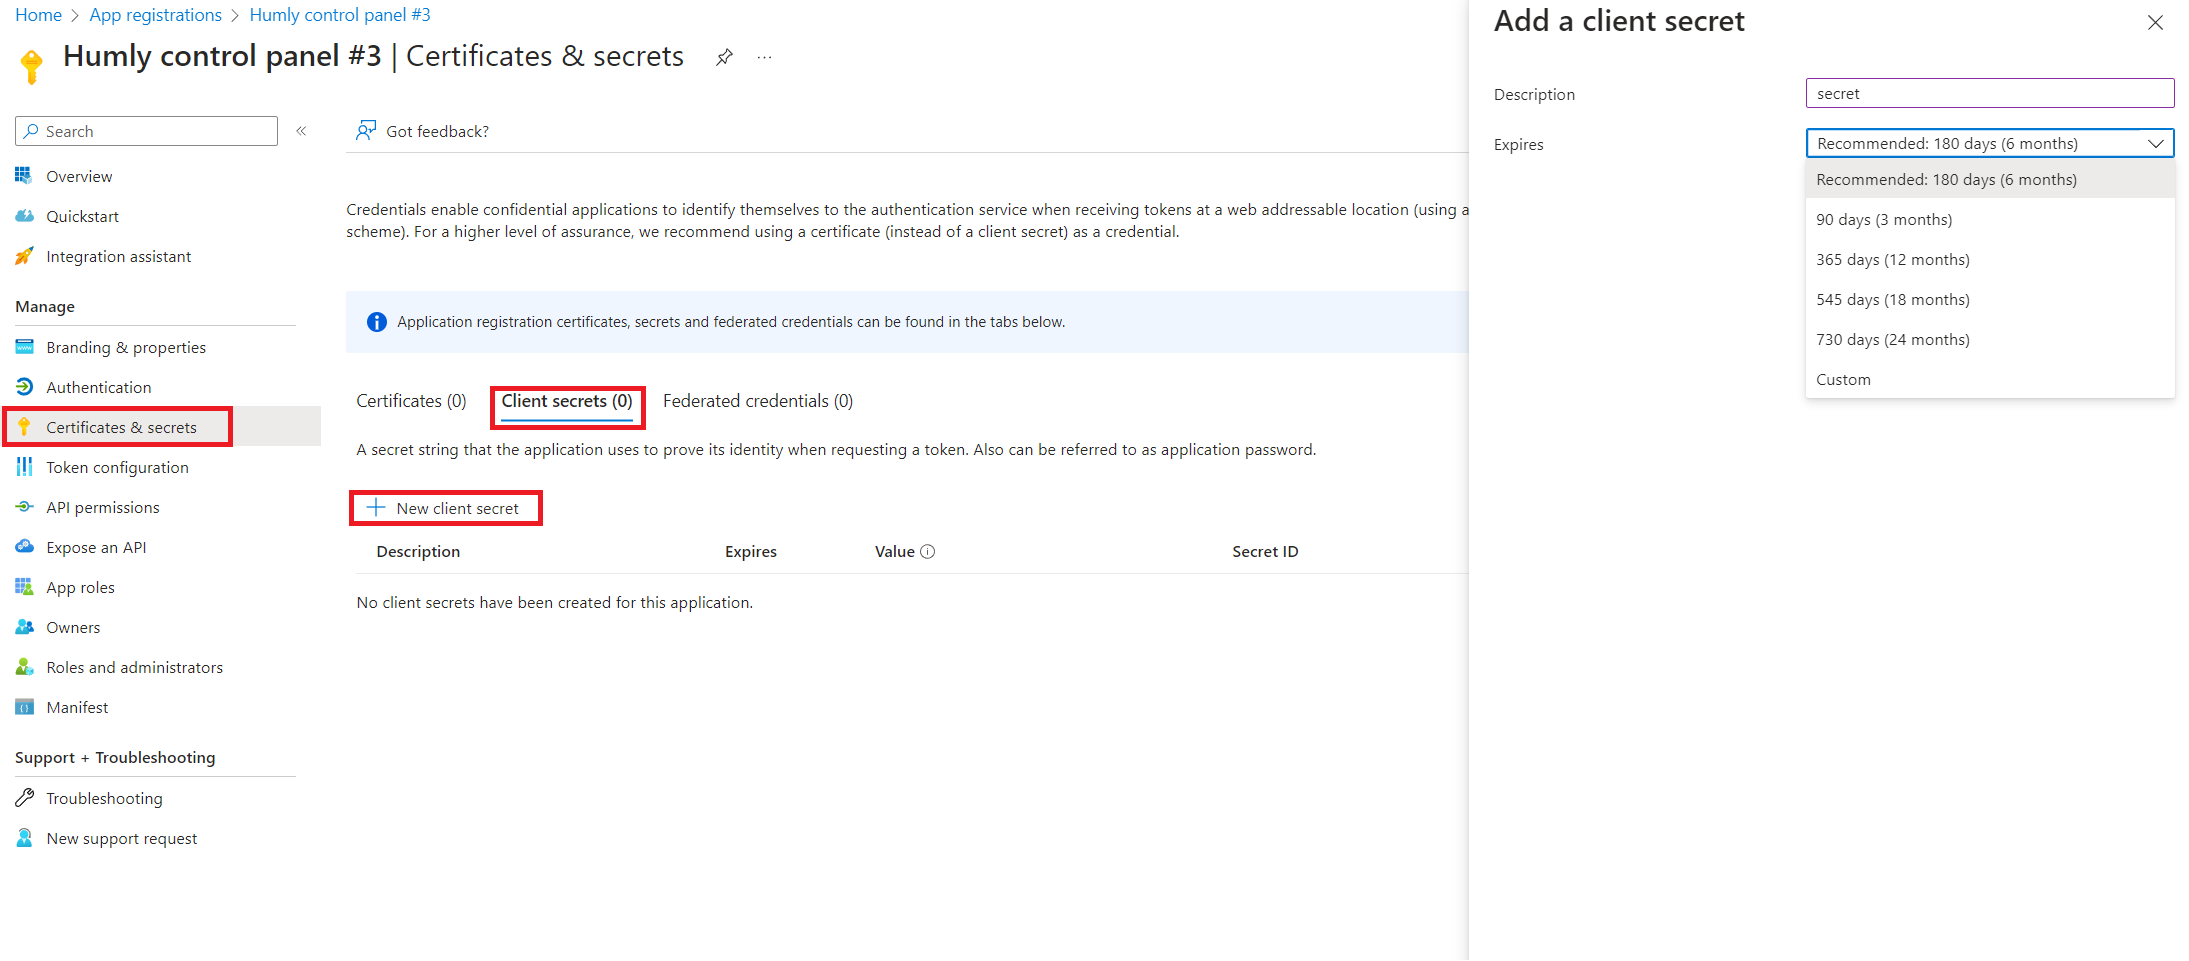
Task: Select 730 days (24 months) option
Action: [x=1990, y=340]
